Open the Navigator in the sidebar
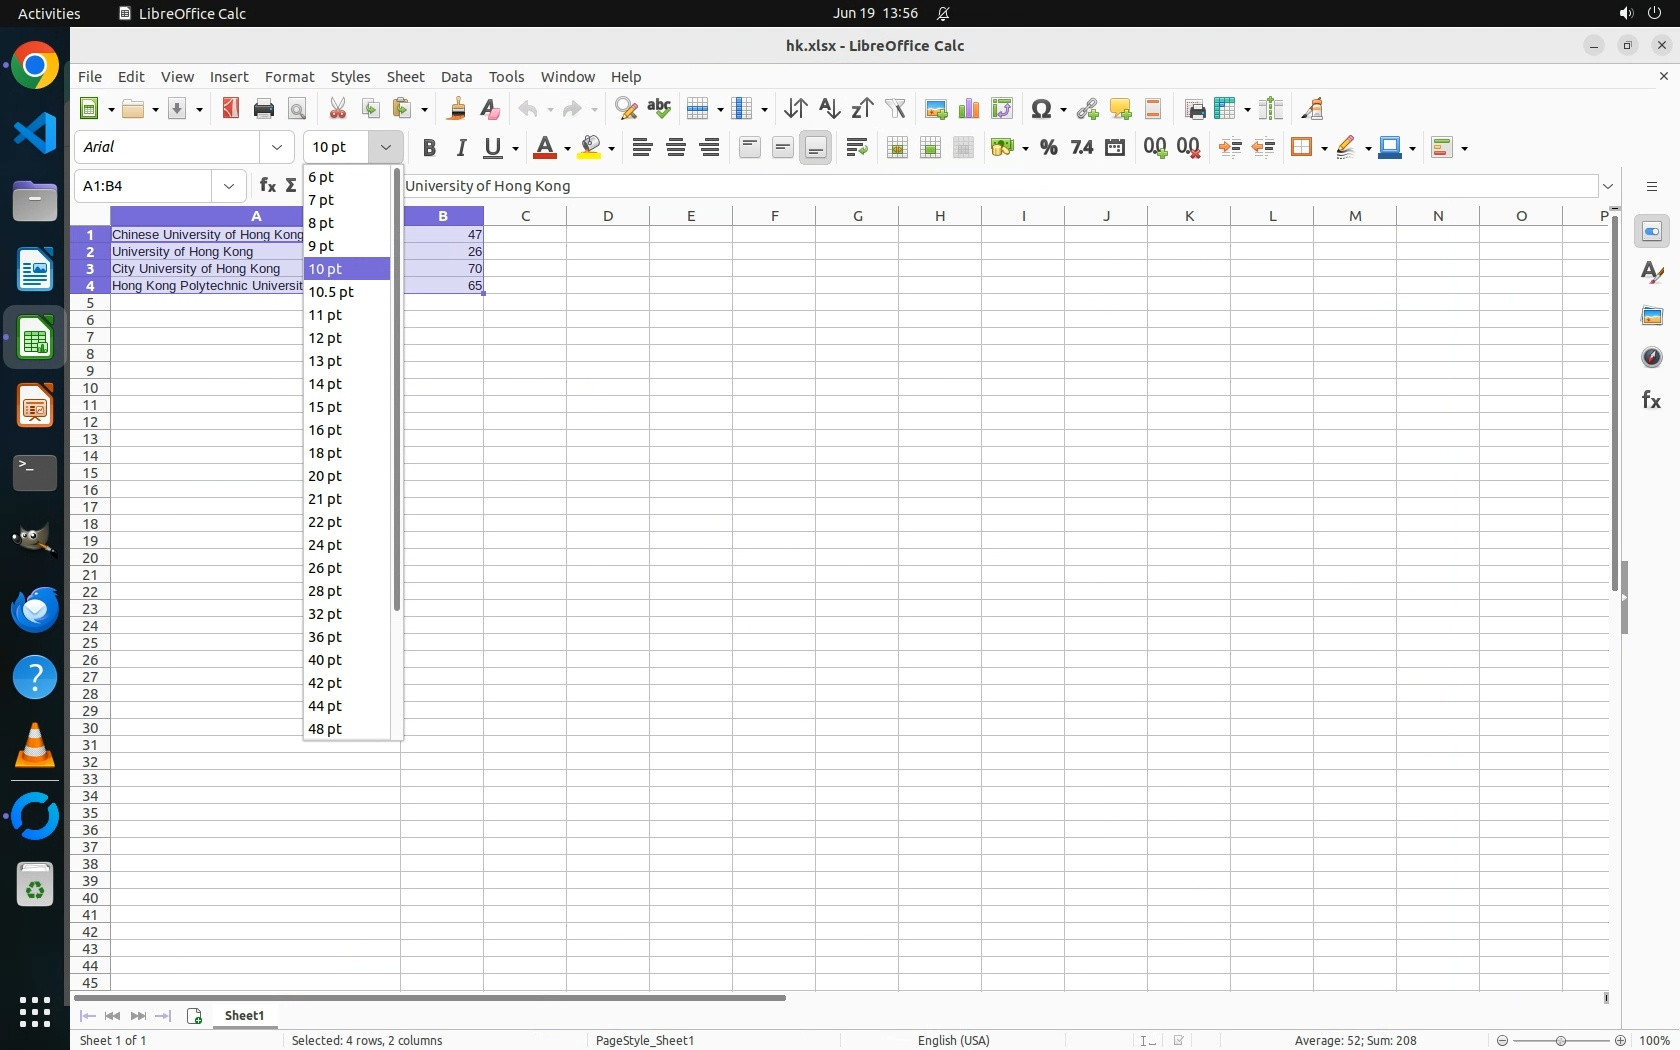 pyautogui.click(x=1651, y=358)
